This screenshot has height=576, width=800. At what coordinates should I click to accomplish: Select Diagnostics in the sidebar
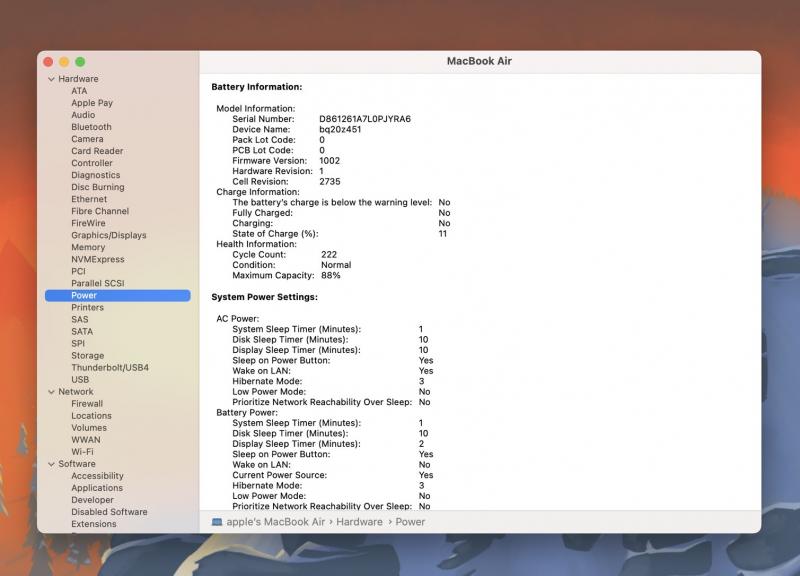[95, 175]
